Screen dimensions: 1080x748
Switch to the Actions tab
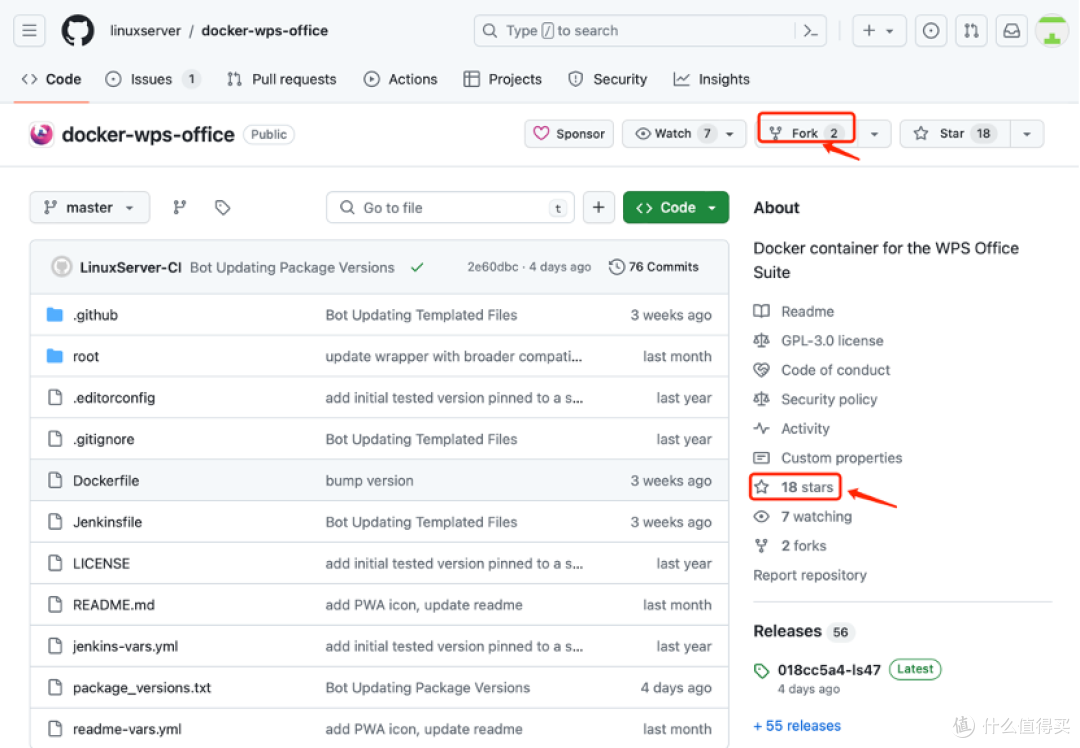(400, 79)
